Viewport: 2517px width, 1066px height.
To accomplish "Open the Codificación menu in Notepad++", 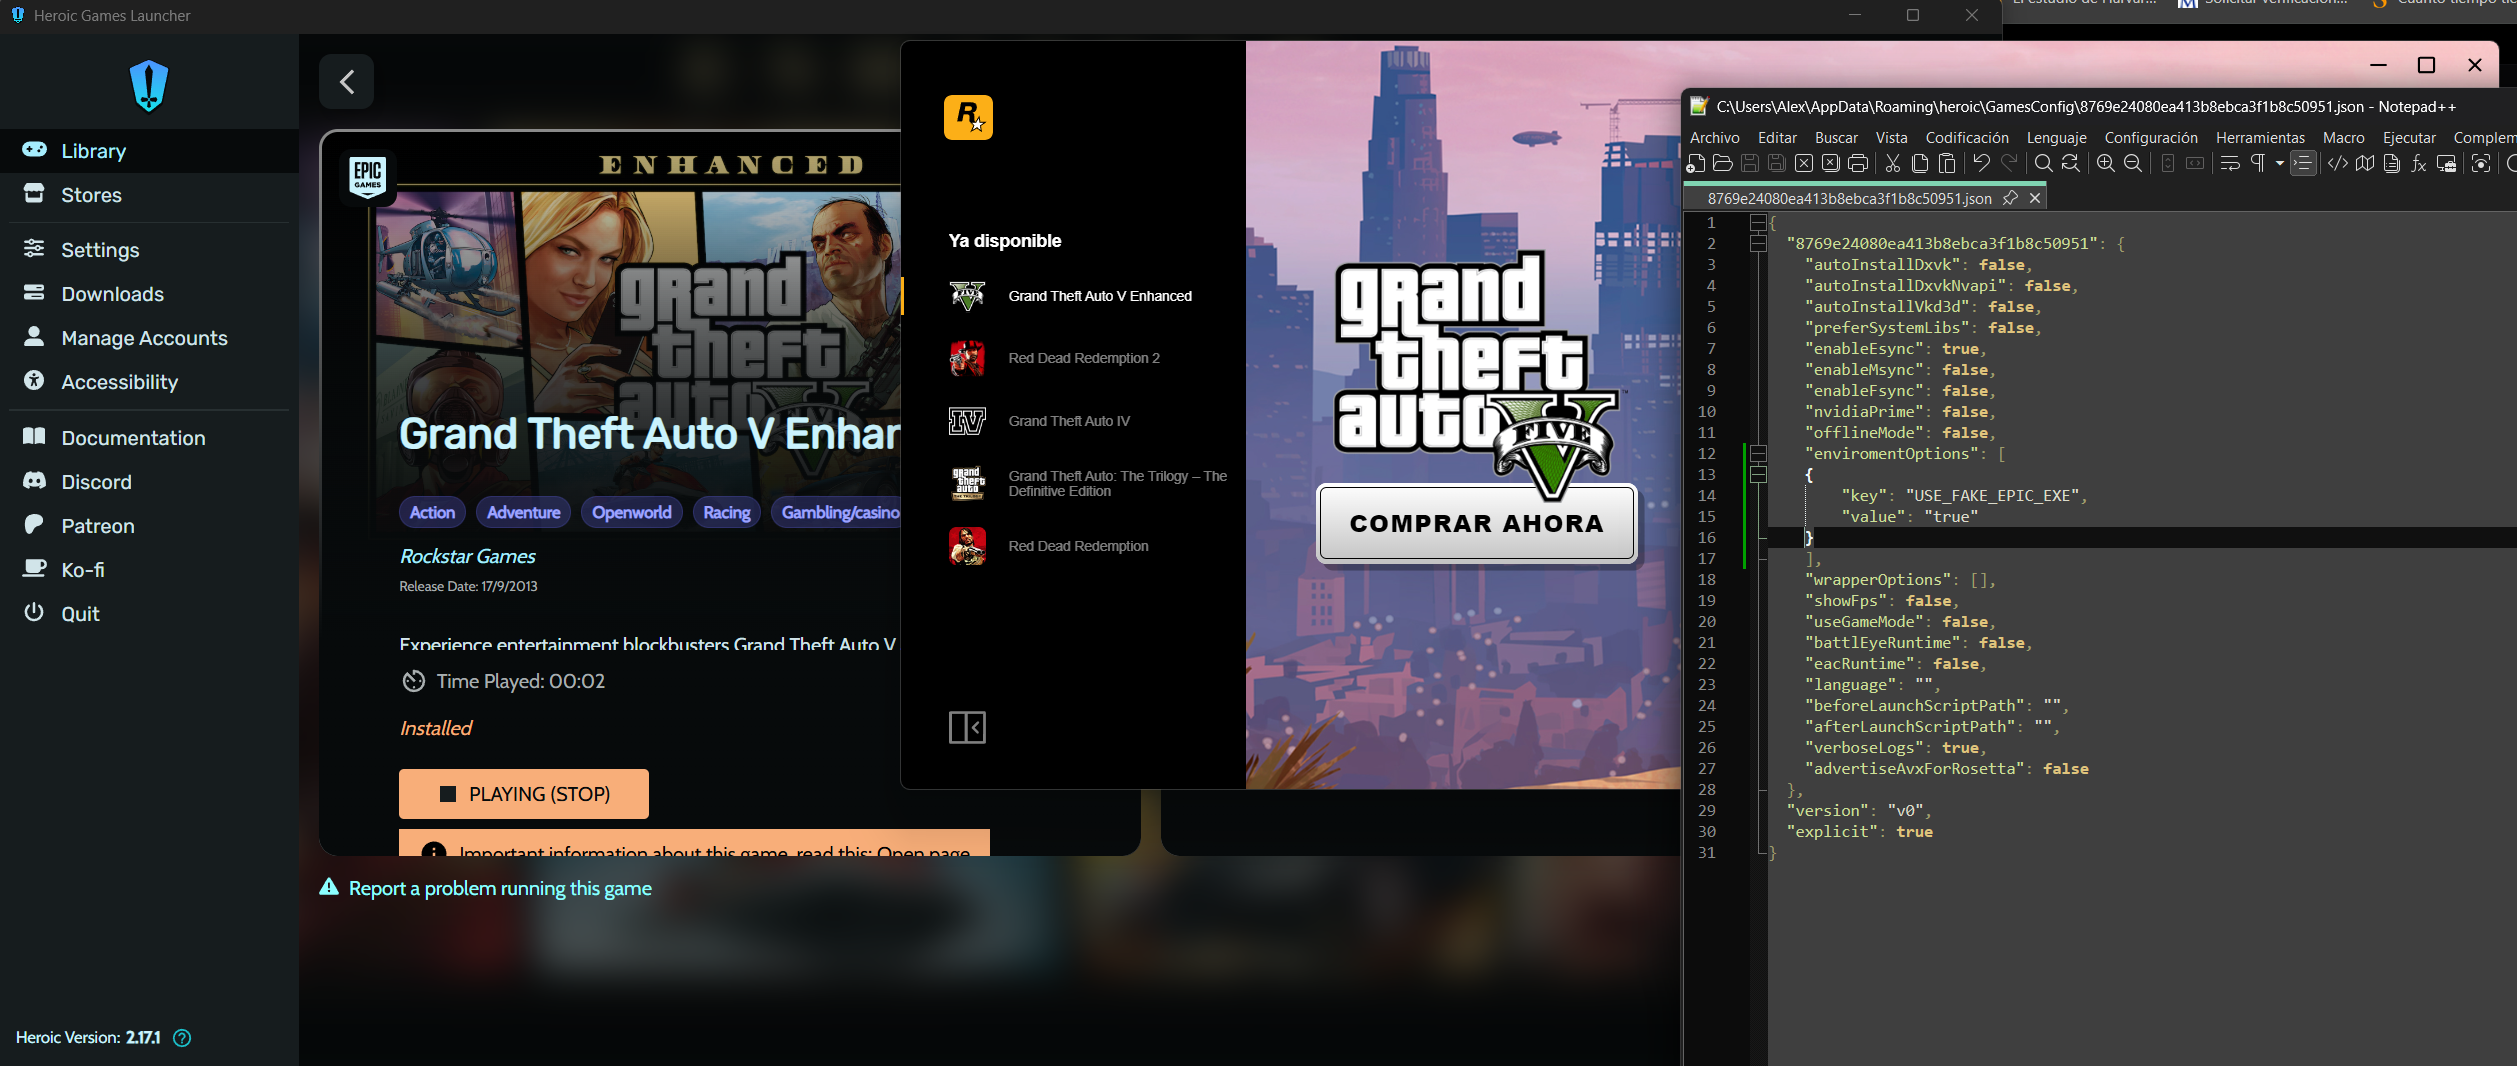I will [x=1967, y=138].
